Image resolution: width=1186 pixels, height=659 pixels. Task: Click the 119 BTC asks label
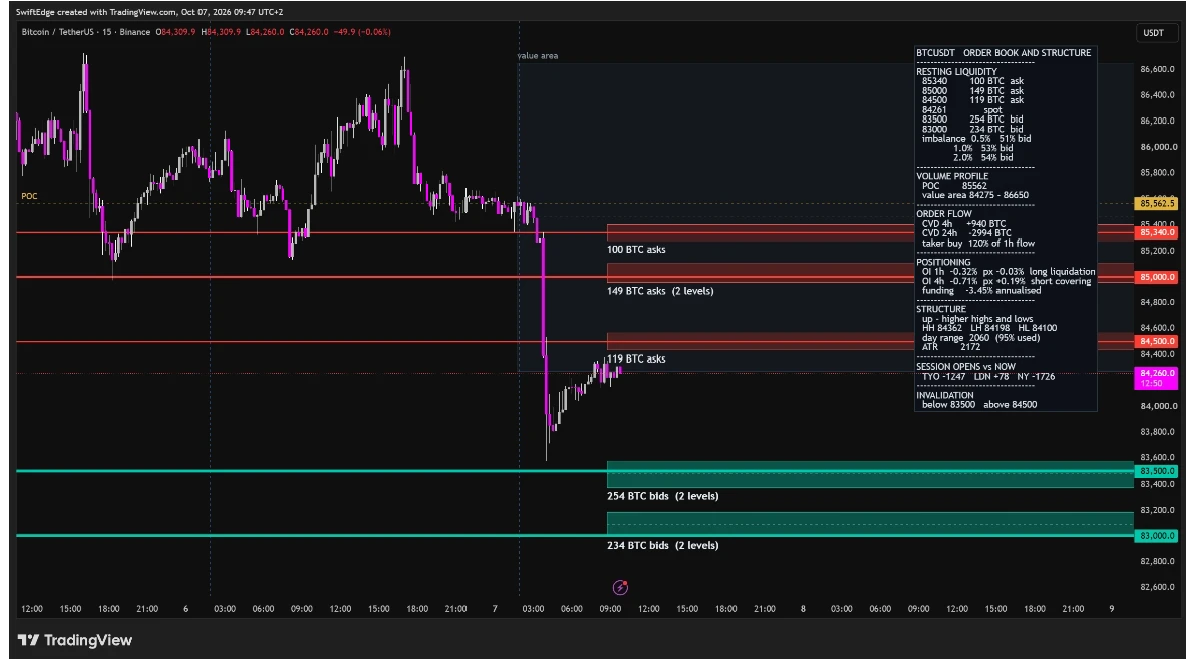pyautogui.click(x=636, y=359)
